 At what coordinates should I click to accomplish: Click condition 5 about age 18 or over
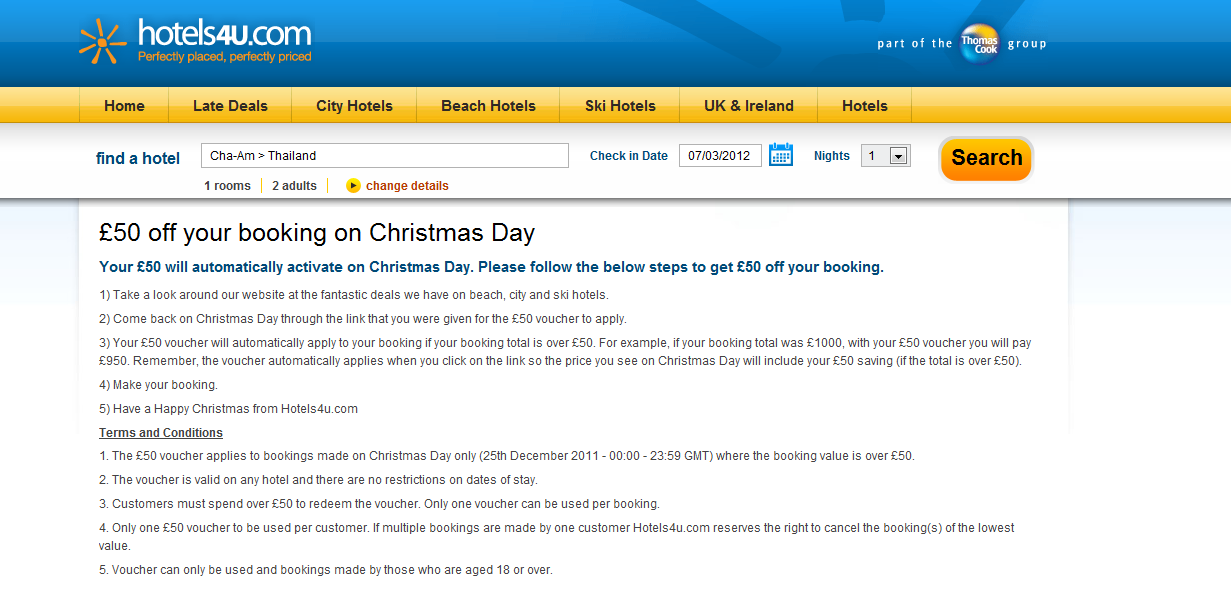[325, 570]
